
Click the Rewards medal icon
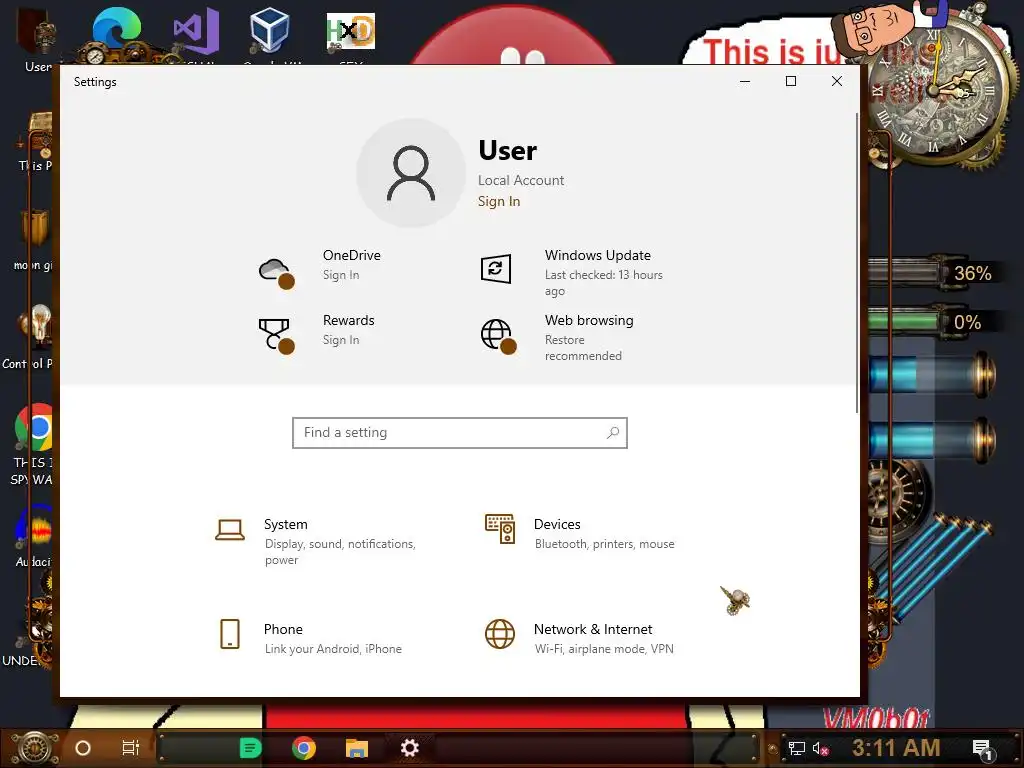pyautogui.click(x=276, y=336)
